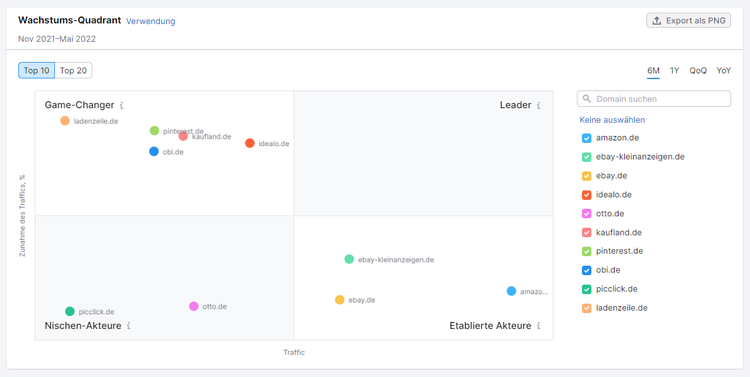Uncheck the idealo.de checkbox

point(587,195)
